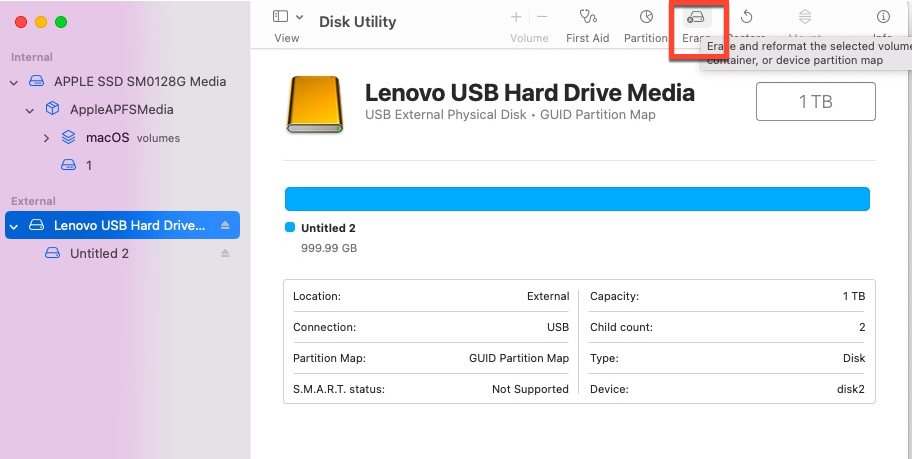This screenshot has width=912, height=459.
Task: Select APPLE SSD SM0128G Media in sidebar
Action: 140,81
